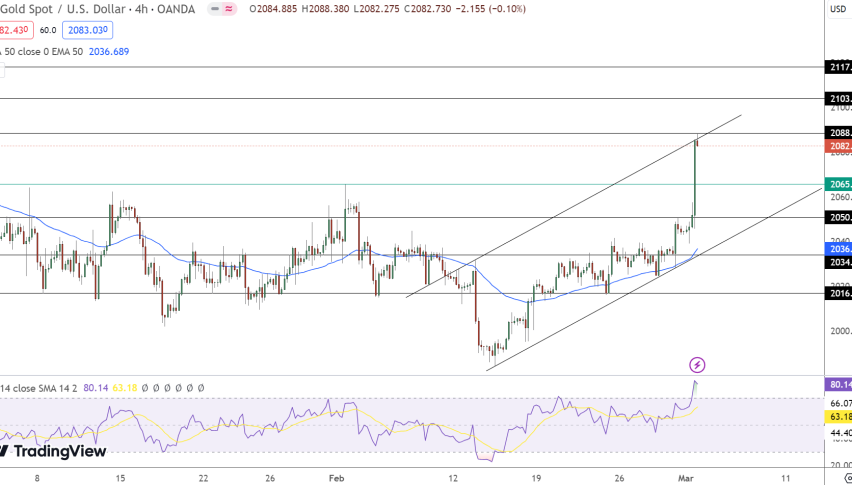Click the '22' date label on time axis
852x485 pixels.
point(203,478)
